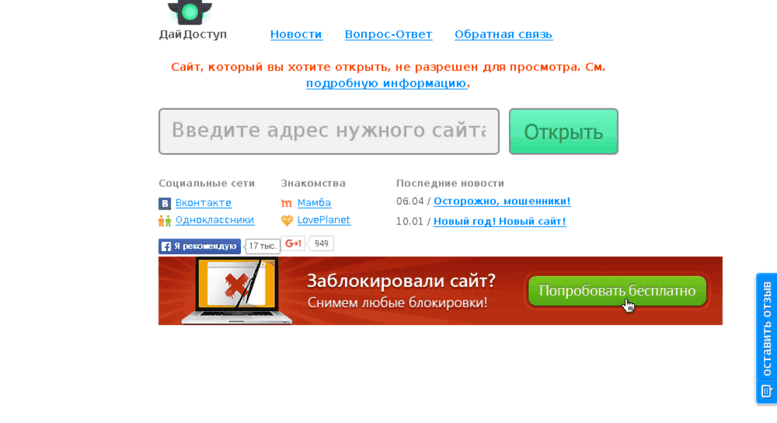Click the laptop image in the banner
The image size is (777, 423).
pos(237,291)
